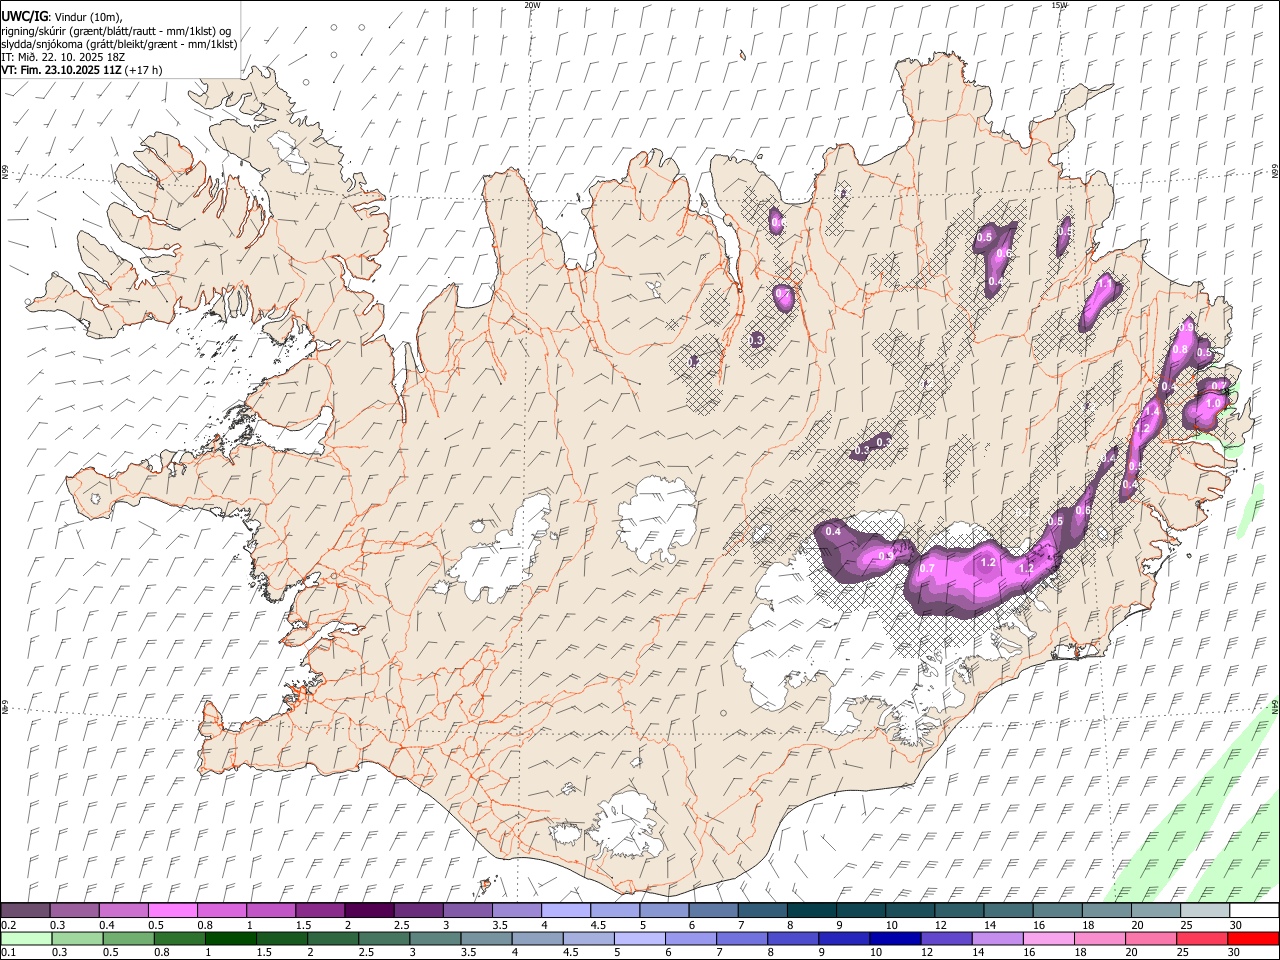Click the '1.0' precipitation value on the east coast
This screenshot has height=960, width=1280.
click(1213, 403)
